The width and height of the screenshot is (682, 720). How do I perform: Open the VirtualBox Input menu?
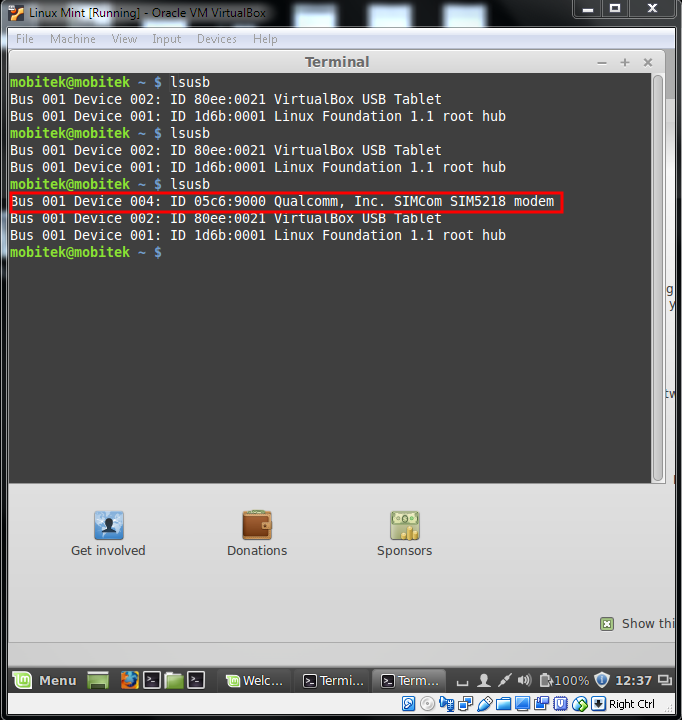[x=166, y=39]
